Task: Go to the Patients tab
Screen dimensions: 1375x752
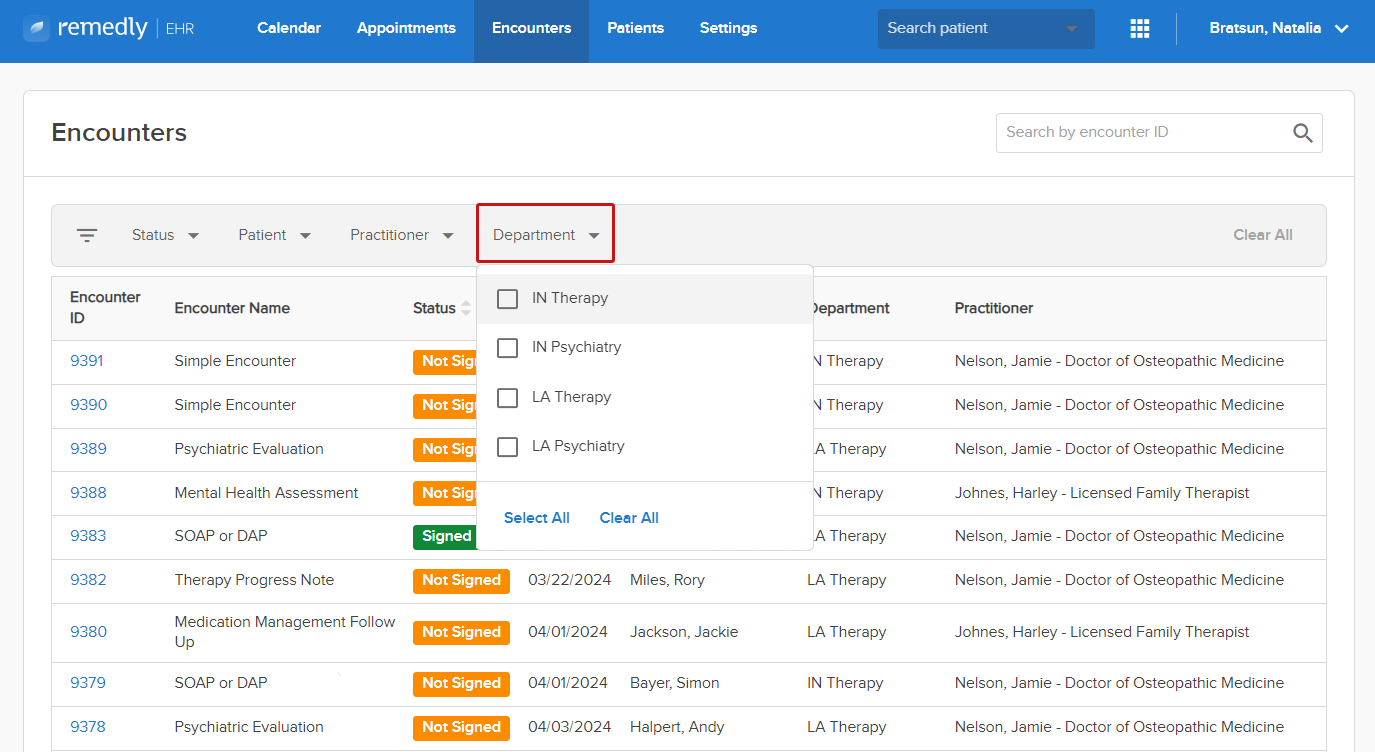Action: pos(635,28)
